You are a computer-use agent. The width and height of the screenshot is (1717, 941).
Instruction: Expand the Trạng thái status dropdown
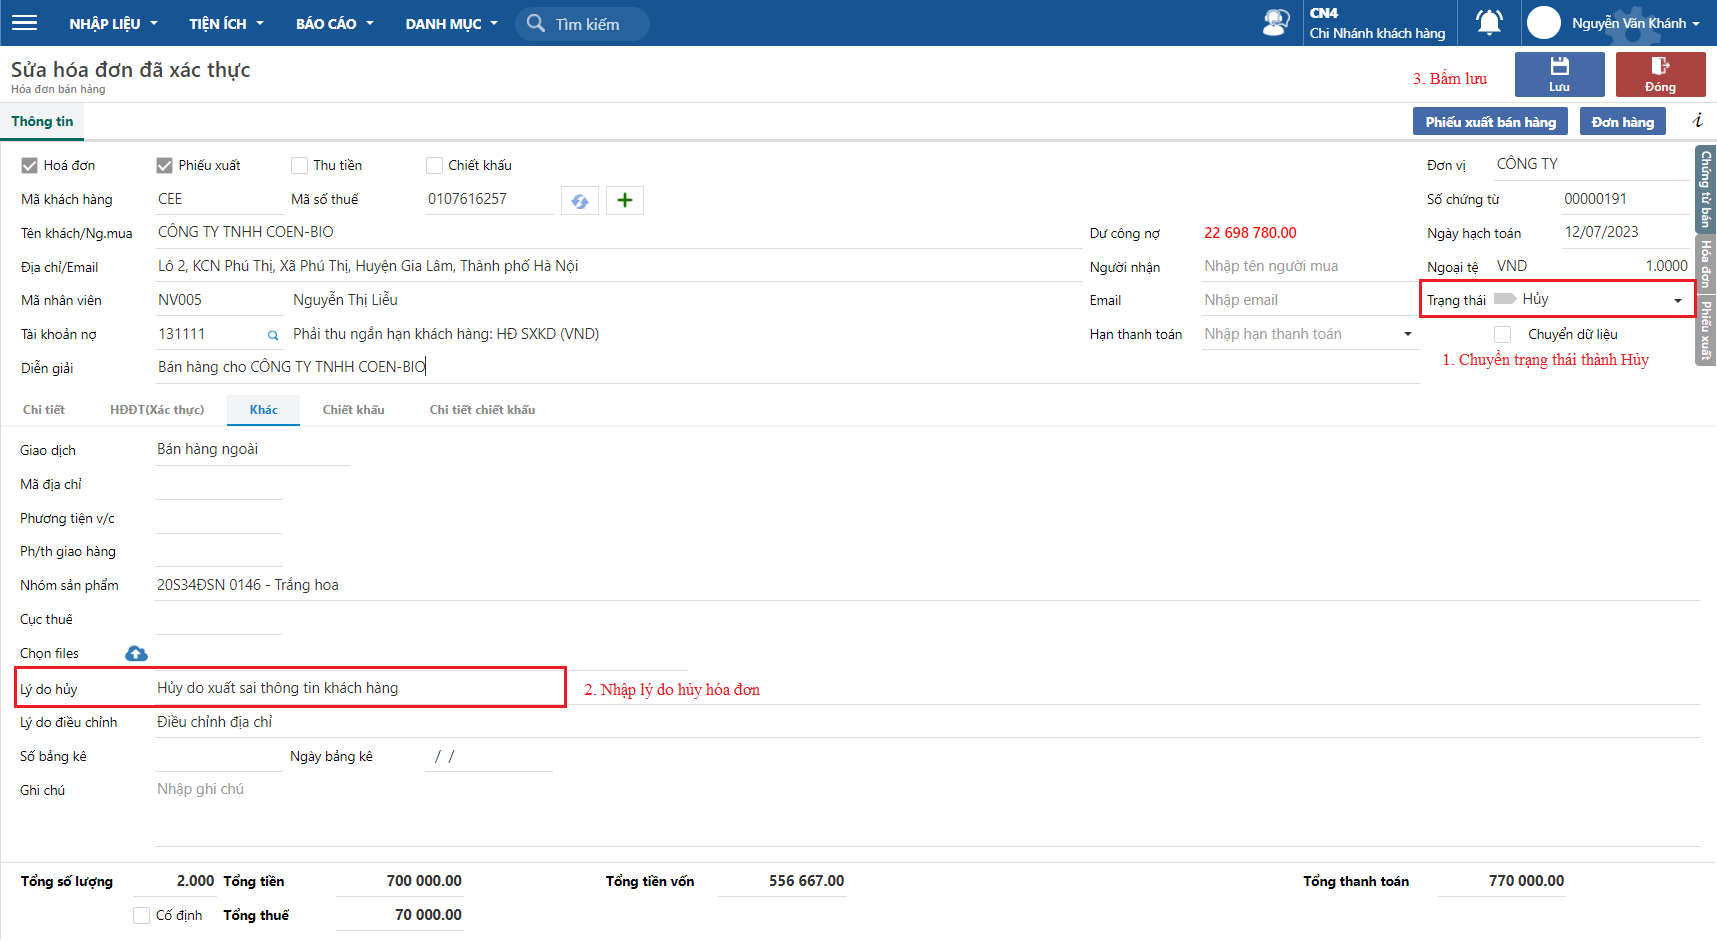pyautogui.click(x=1677, y=301)
